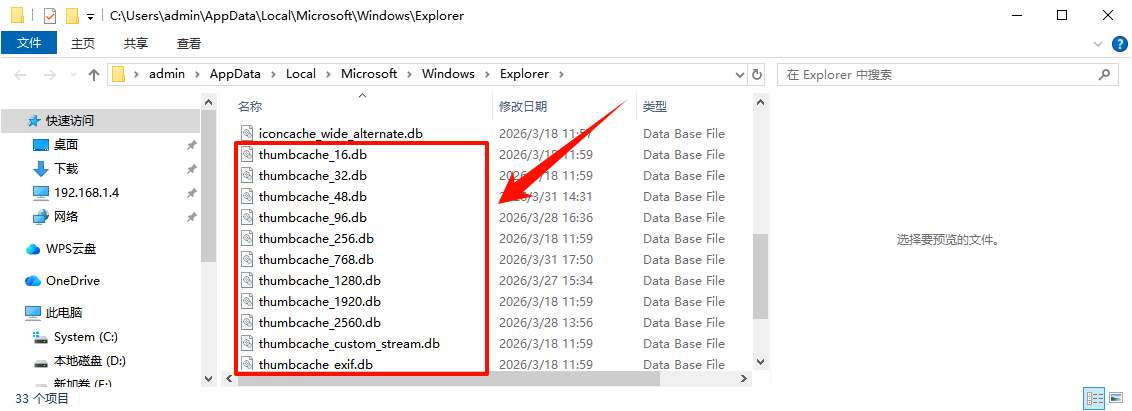
Task: Switch to the 共享 ribbon tab
Action: point(136,43)
